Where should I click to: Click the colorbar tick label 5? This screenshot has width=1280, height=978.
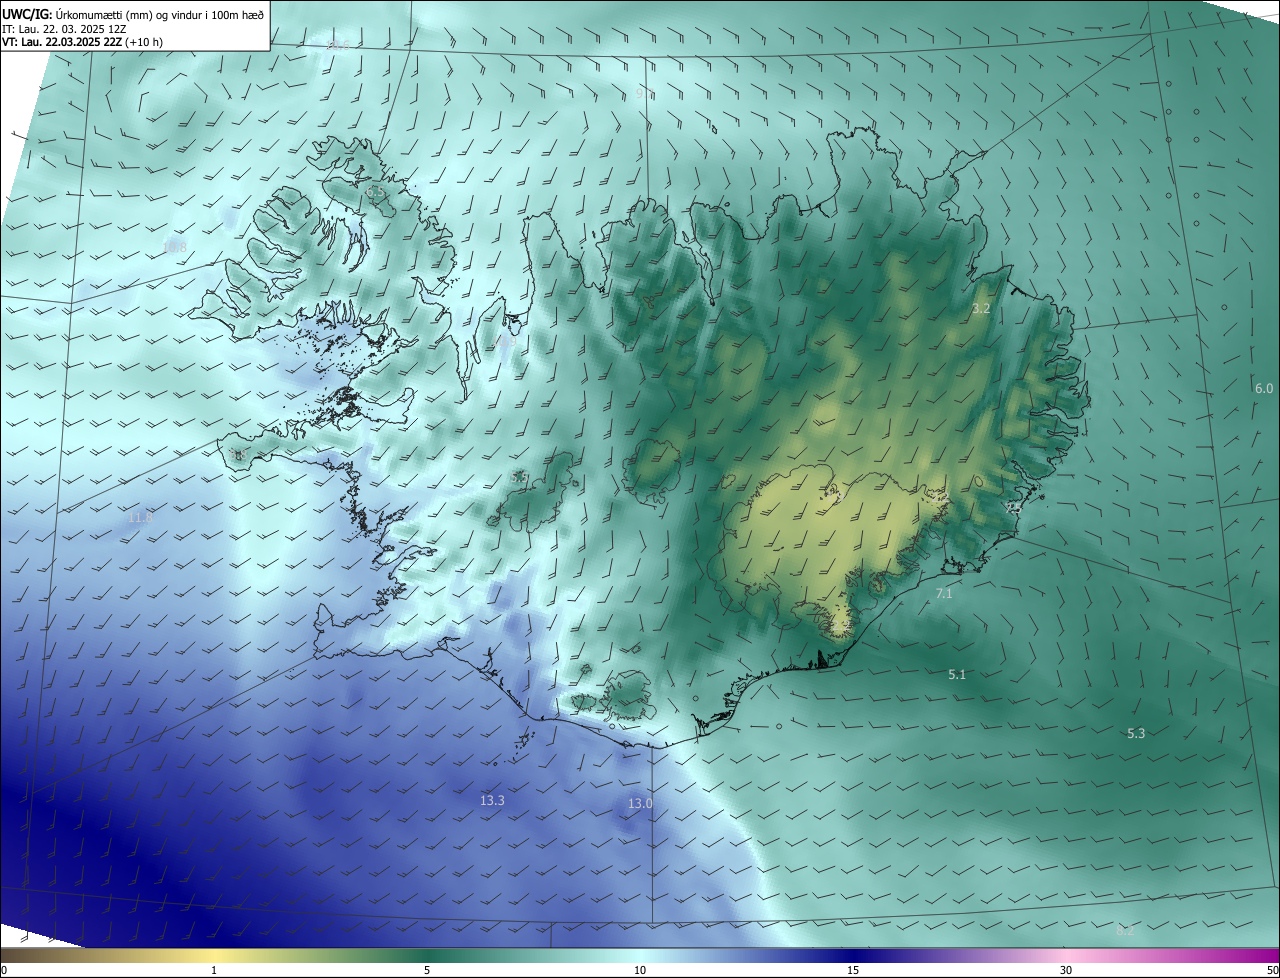427,970
